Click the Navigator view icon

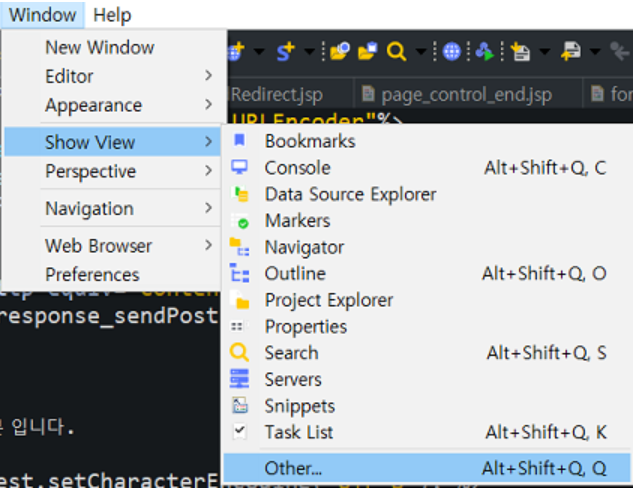[x=239, y=247]
